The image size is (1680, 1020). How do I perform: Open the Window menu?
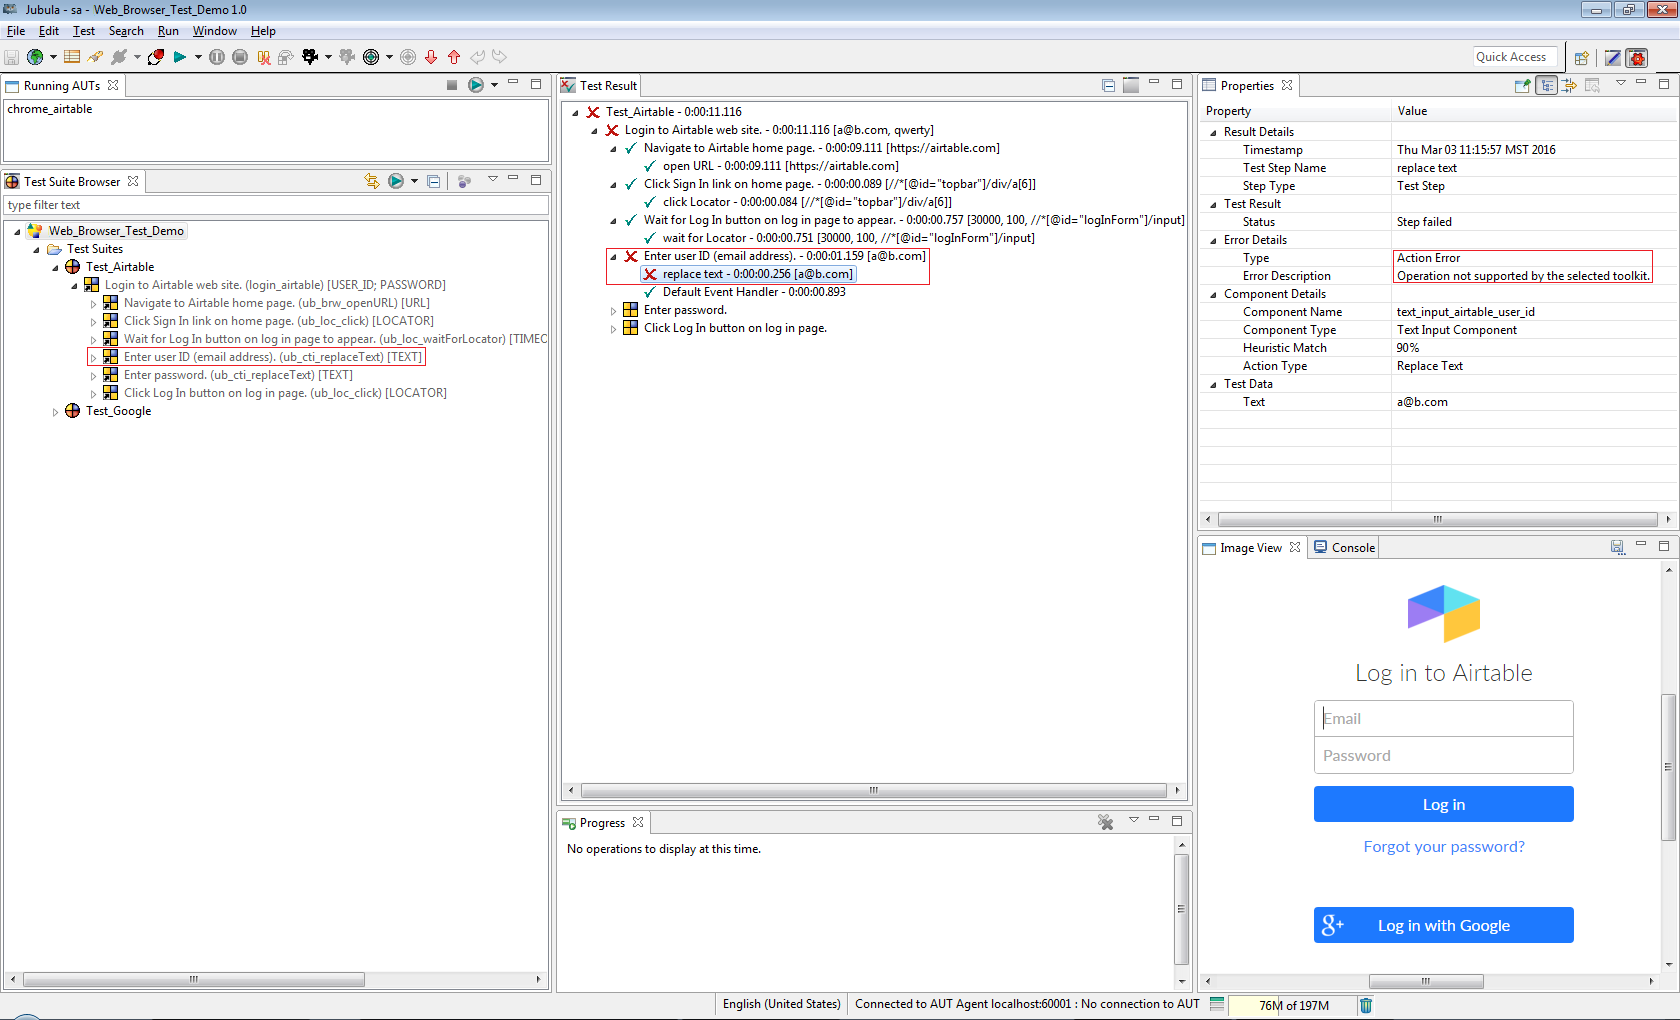tap(215, 31)
